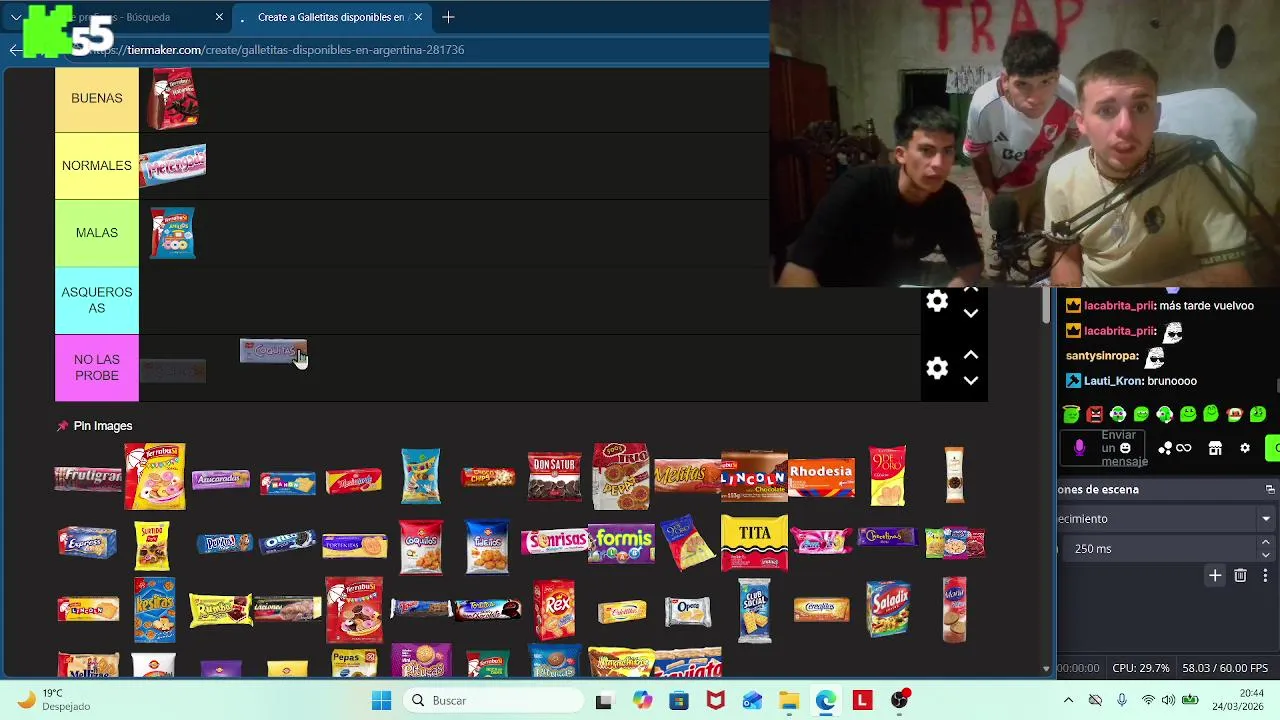Show hidden tray icons chevron
Screen dimensions: 1280x720
click(1068, 701)
